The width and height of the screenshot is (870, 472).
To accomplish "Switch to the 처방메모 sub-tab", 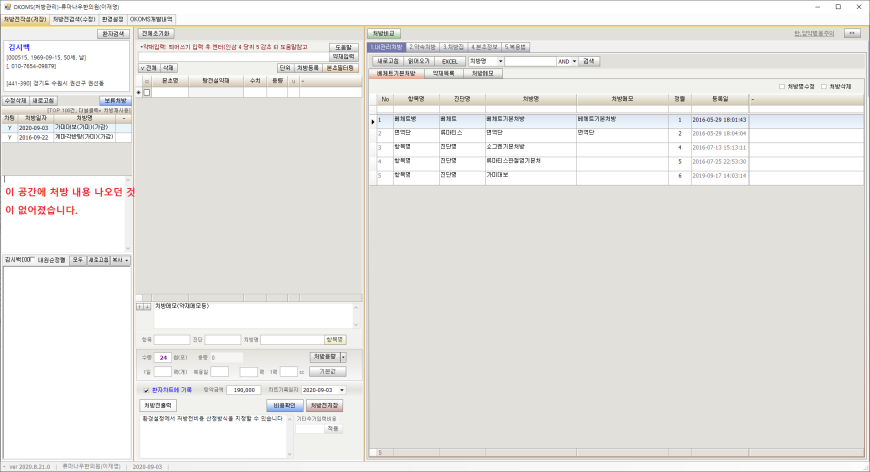I will tap(482, 73).
